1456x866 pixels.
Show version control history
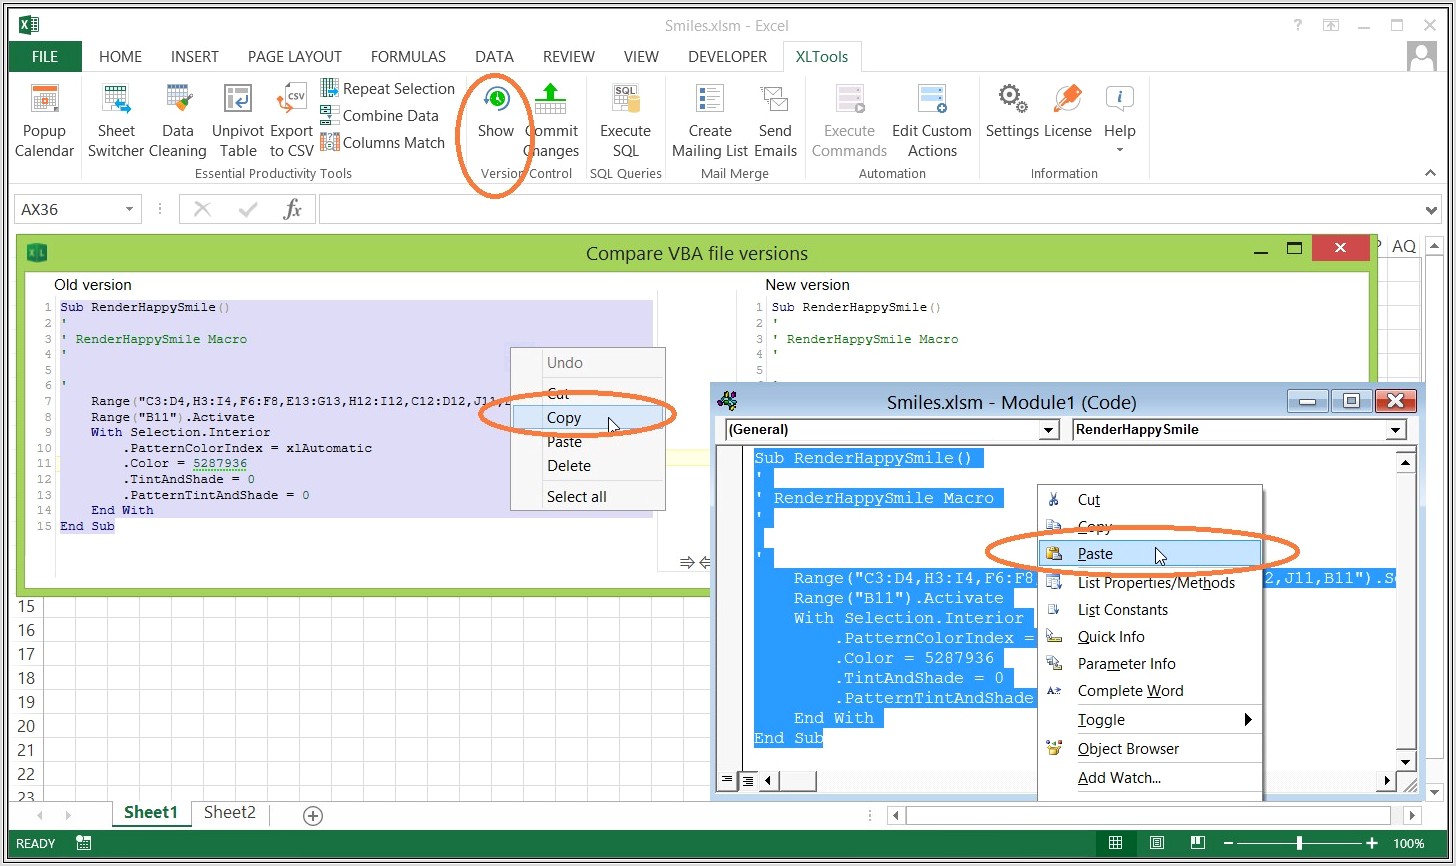point(495,112)
